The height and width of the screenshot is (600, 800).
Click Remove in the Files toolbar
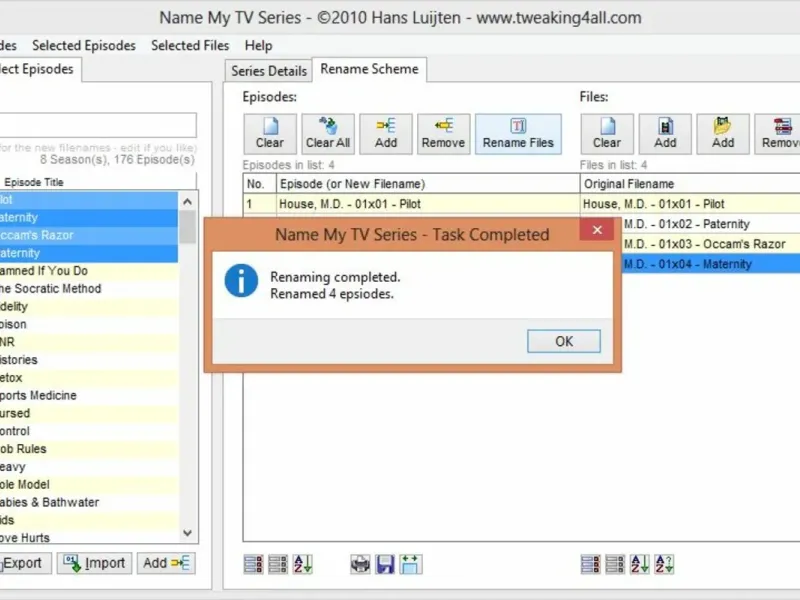[778, 134]
